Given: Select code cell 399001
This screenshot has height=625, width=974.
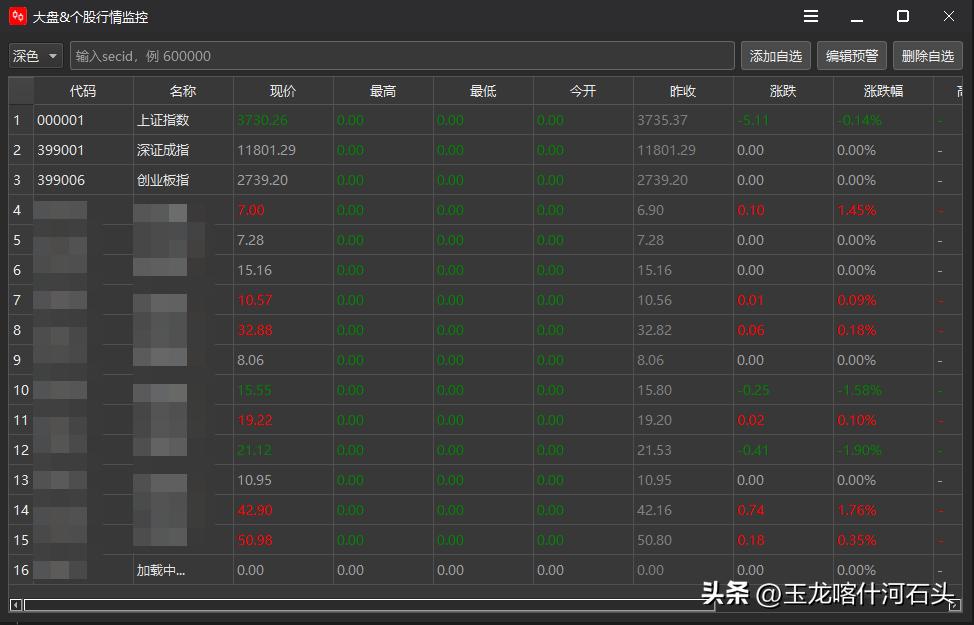Looking at the screenshot, I should [83, 150].
